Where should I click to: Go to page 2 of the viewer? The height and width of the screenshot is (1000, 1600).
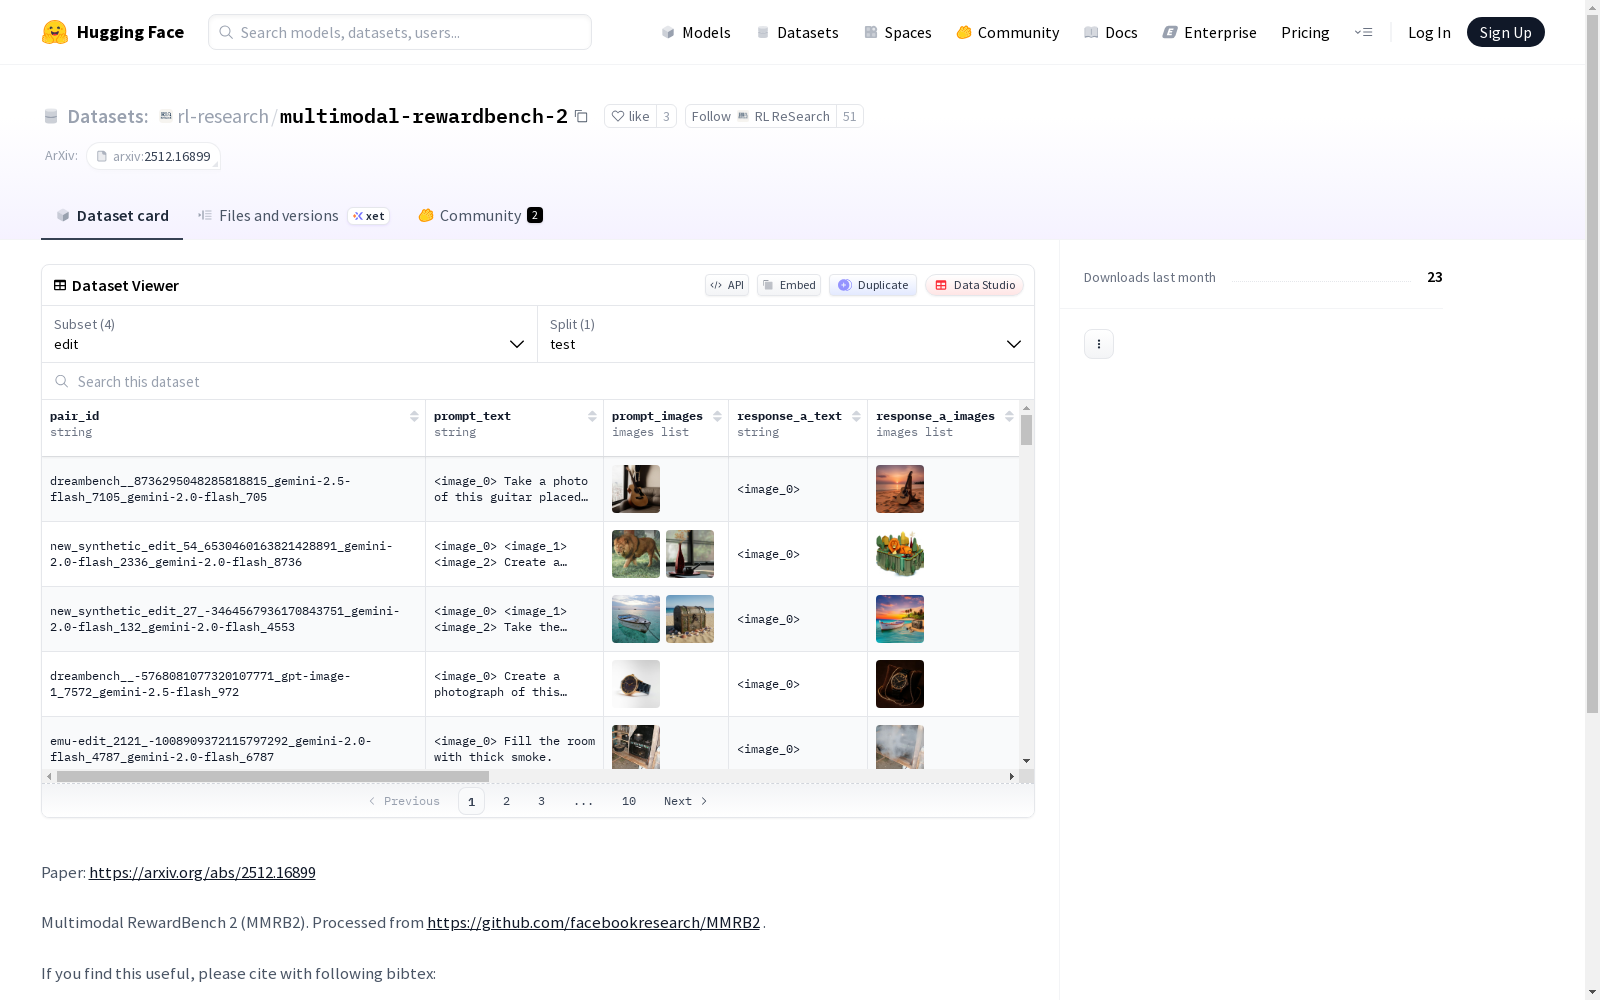(x=507, y=801)
